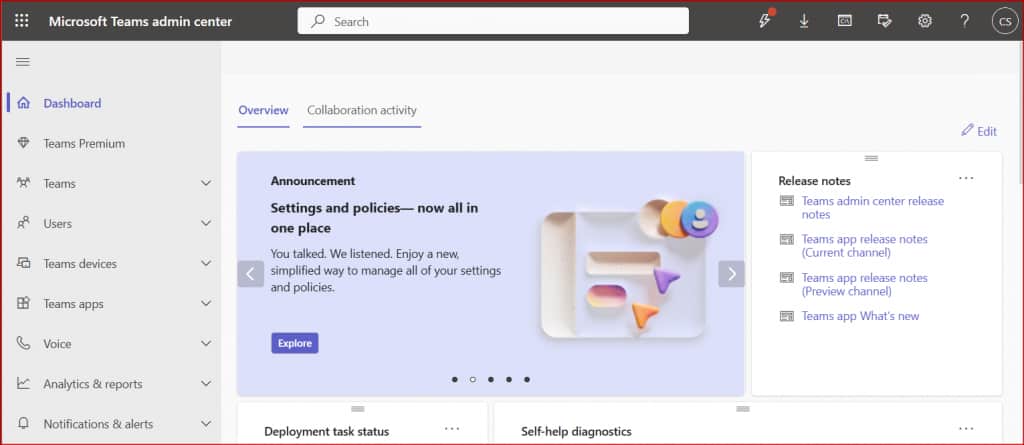Click the Notifications & alerts bell icon
This screenshot has height=445, width=1024.
coord(24,423)
